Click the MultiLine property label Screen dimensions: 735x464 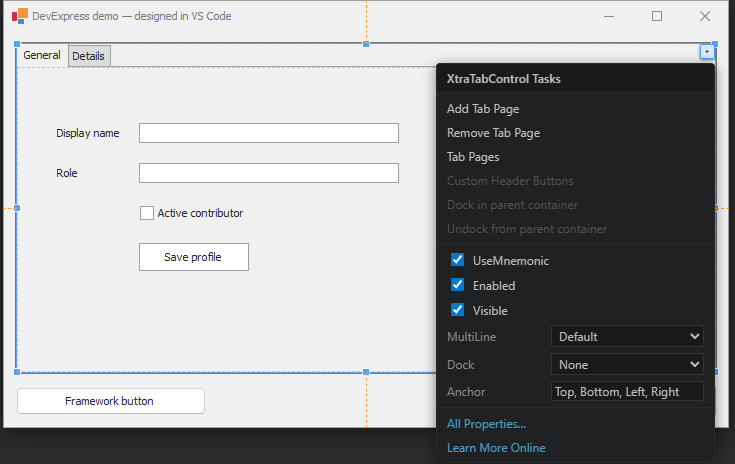tap(471, 337)
